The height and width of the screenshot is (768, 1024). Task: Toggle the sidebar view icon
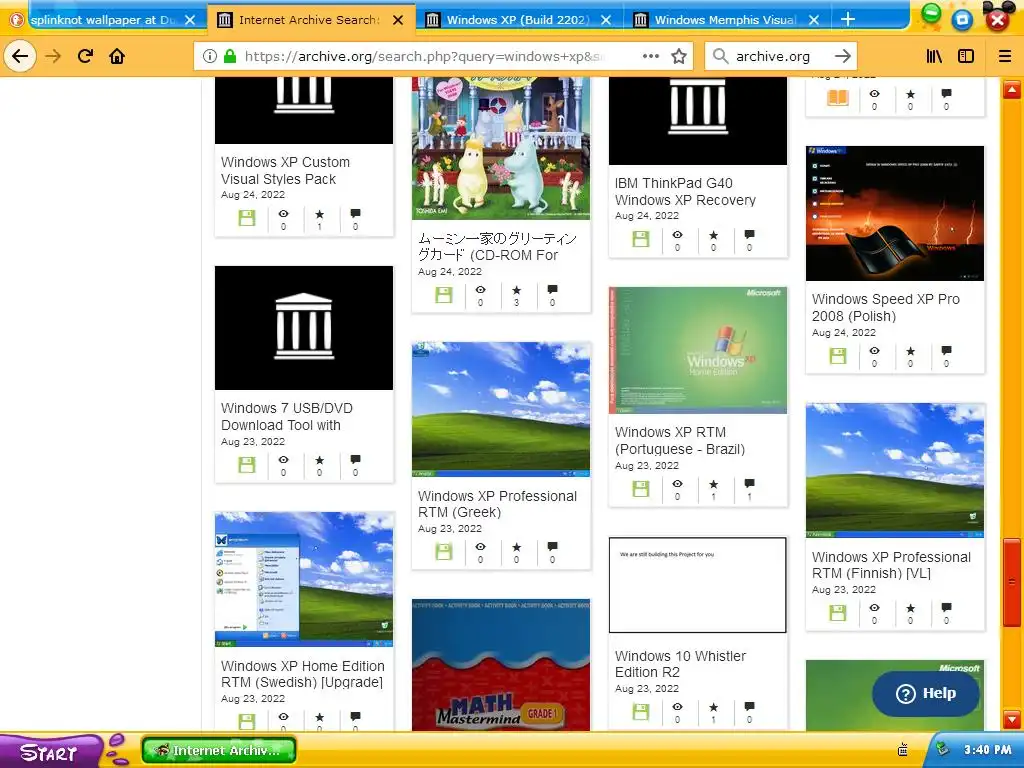click(966, 56)
